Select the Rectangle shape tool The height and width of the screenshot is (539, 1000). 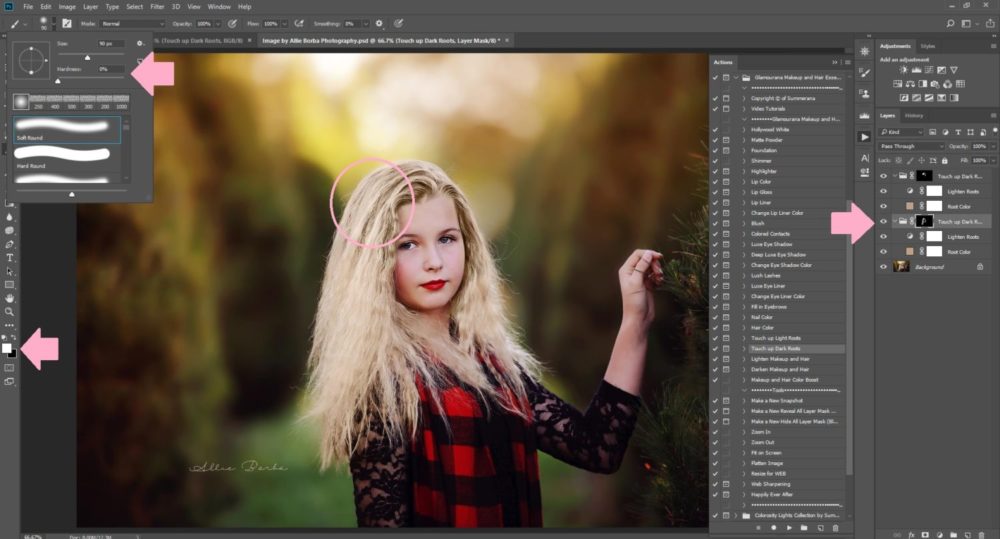pyautogui.click(x=10, y=284)
